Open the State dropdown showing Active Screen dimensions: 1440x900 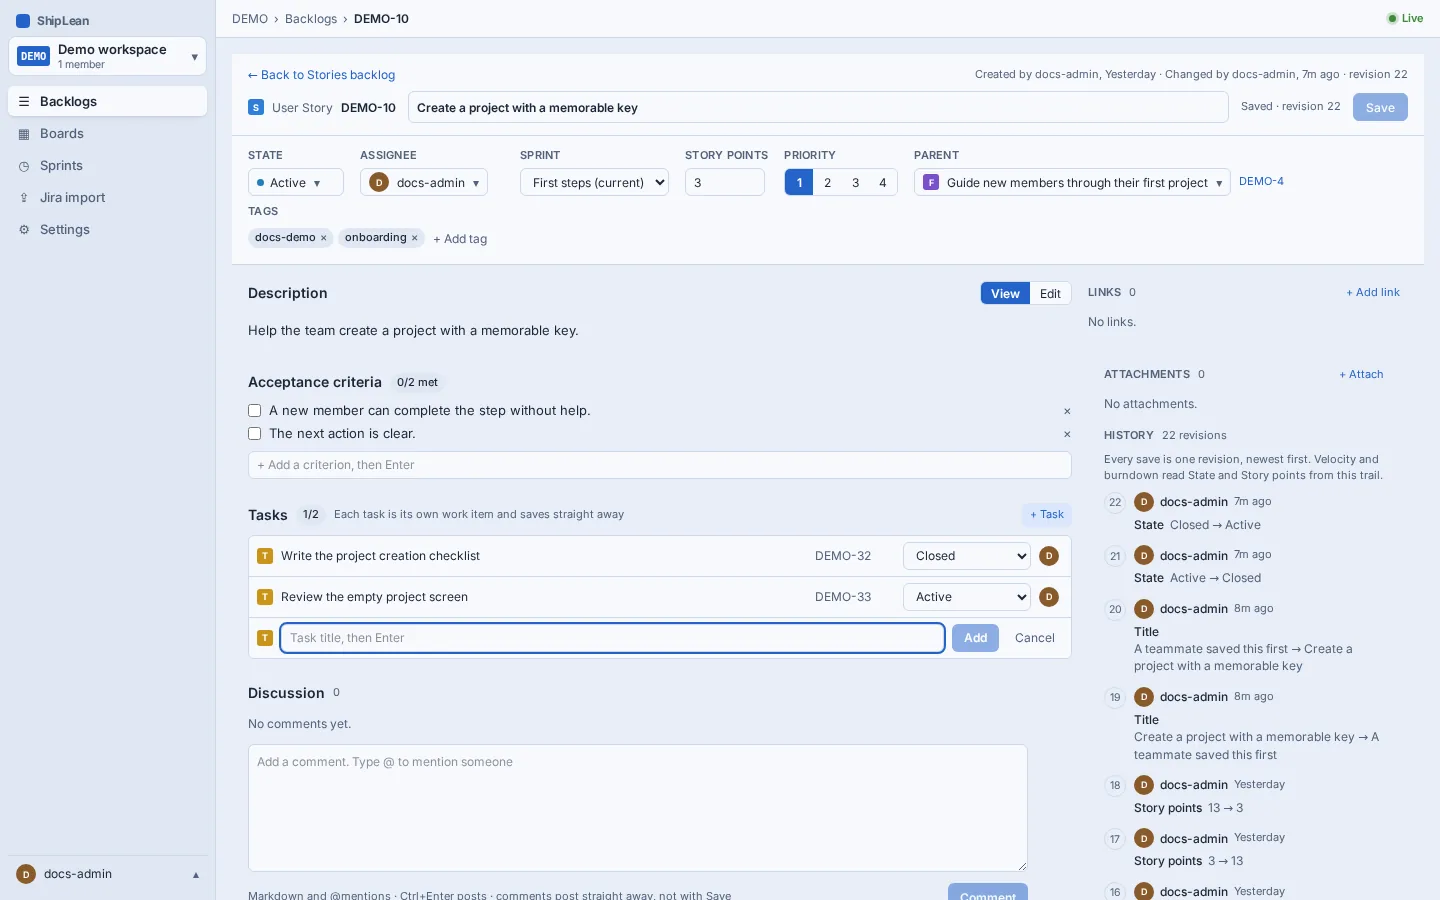pos(296,182)
